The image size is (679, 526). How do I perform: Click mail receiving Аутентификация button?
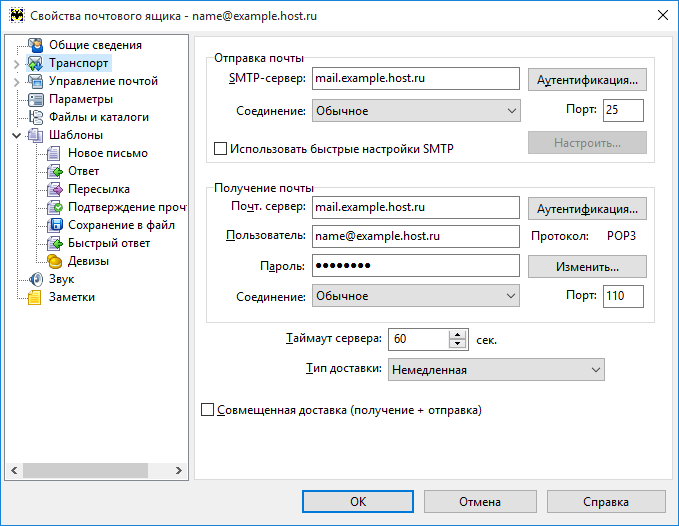click(587, 209)
